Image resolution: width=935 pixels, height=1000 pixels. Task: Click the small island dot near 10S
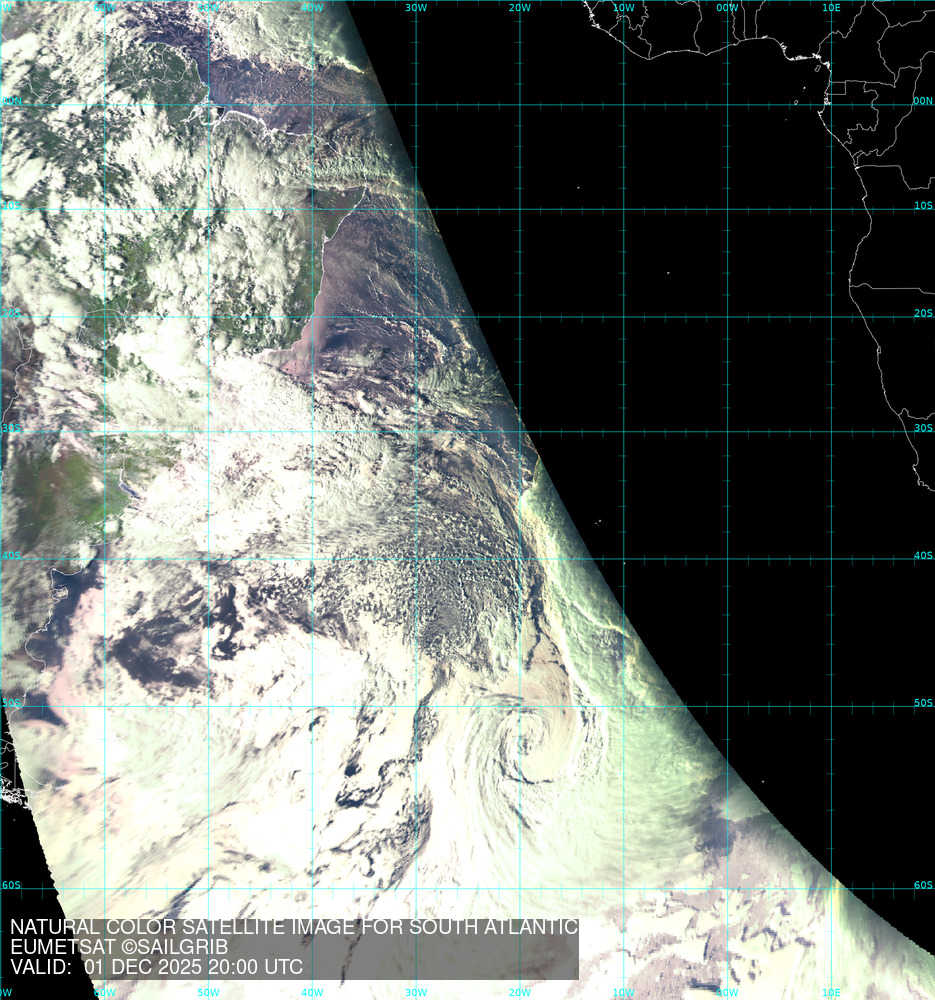click(579, 185)
